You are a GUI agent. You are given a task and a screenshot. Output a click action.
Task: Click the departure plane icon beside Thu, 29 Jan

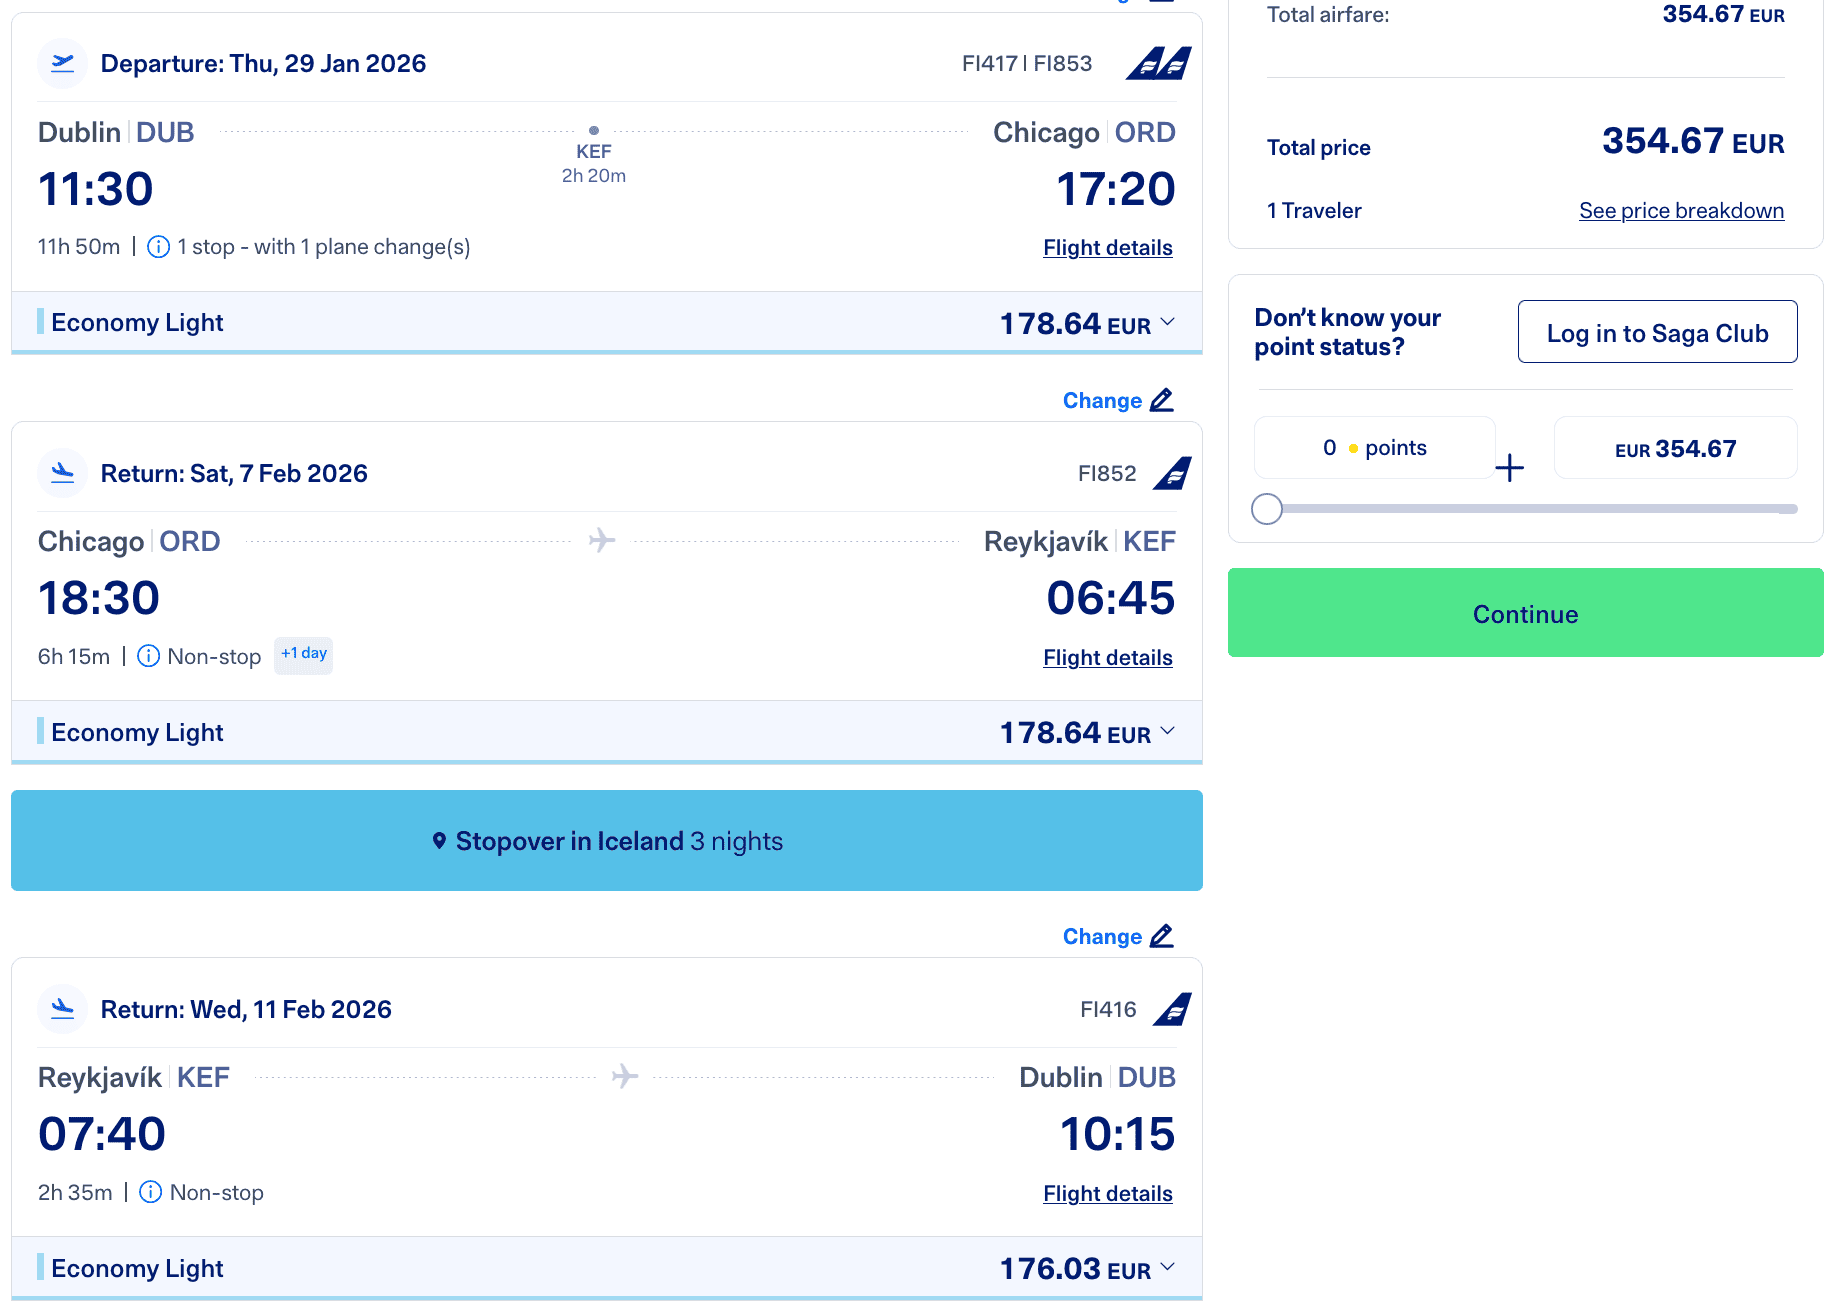(62, 63)
